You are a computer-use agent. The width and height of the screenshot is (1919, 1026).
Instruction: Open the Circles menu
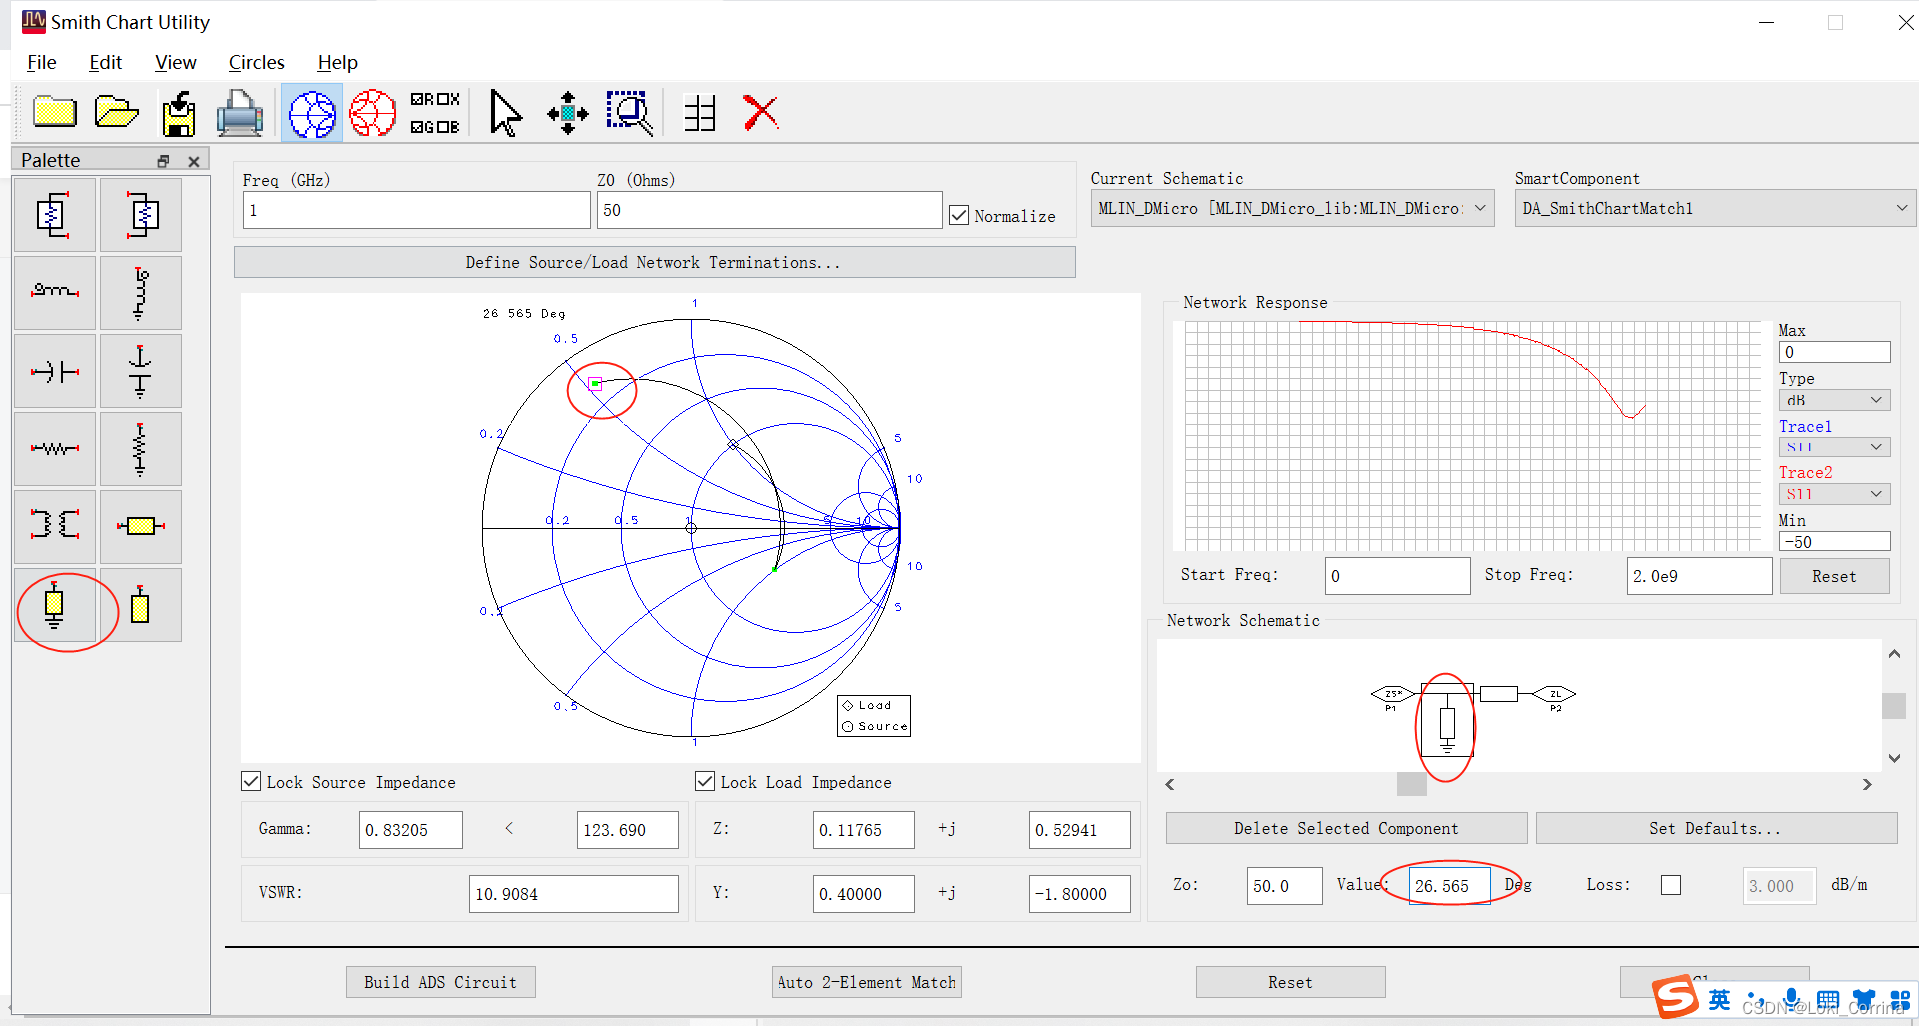256,62
